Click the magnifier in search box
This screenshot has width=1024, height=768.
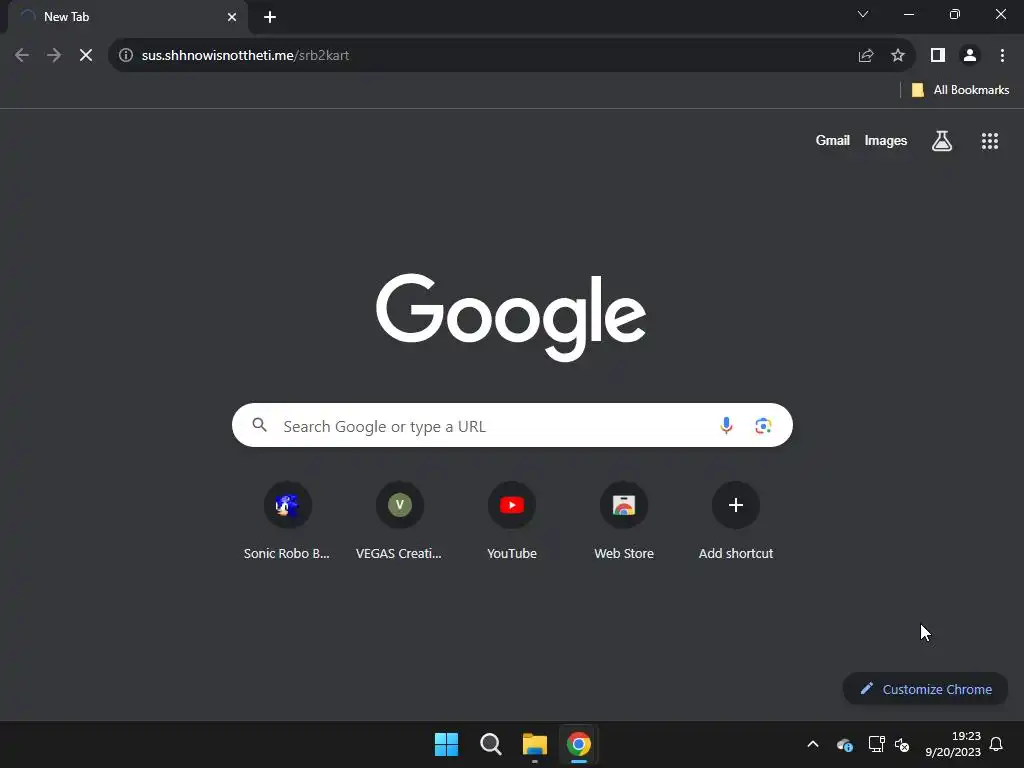259,425
